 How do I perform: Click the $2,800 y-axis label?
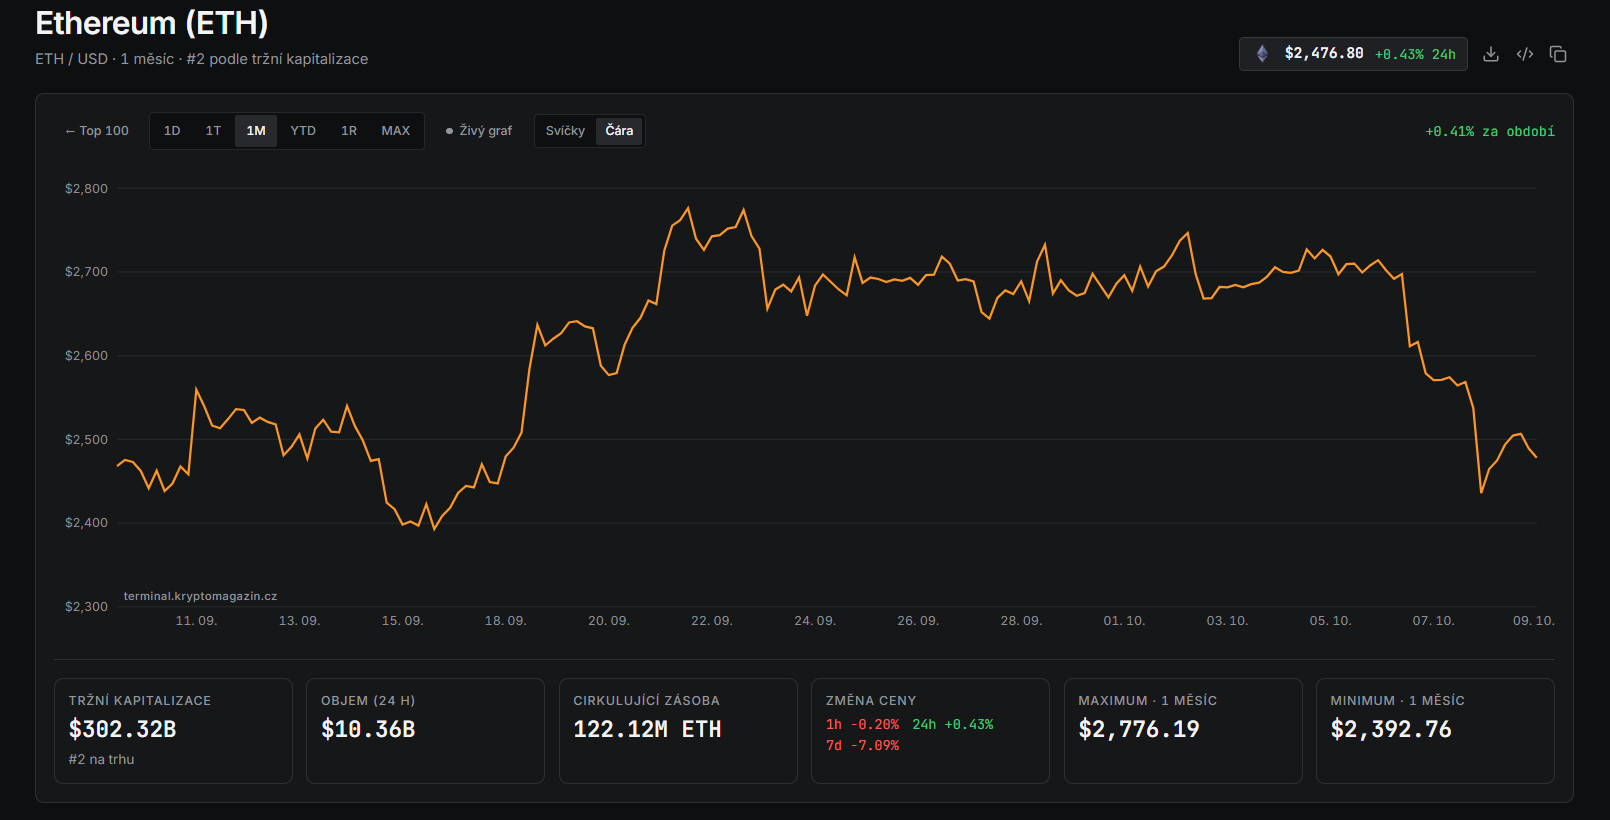(x=86, y=189)
